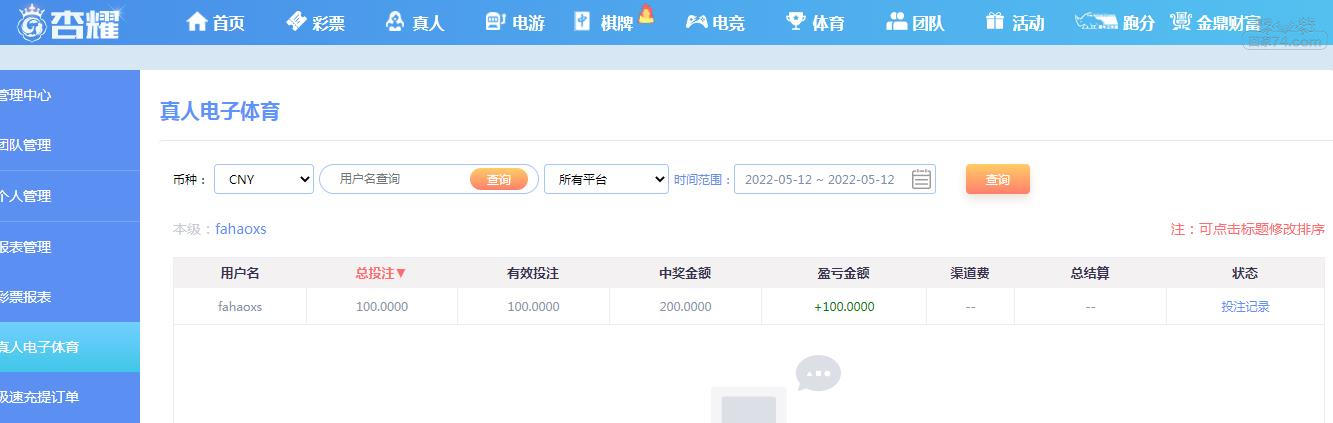Click the gift icon for 活动
The width and height of the screenshot is (1333, 423).
(x=994, y=22)
